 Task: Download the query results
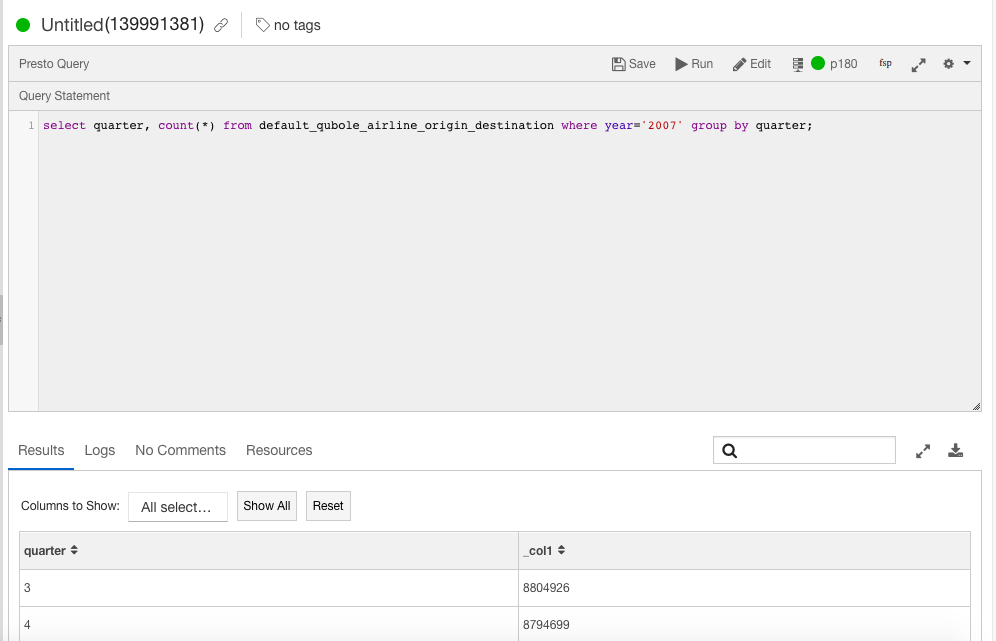(x=955, y=450)
